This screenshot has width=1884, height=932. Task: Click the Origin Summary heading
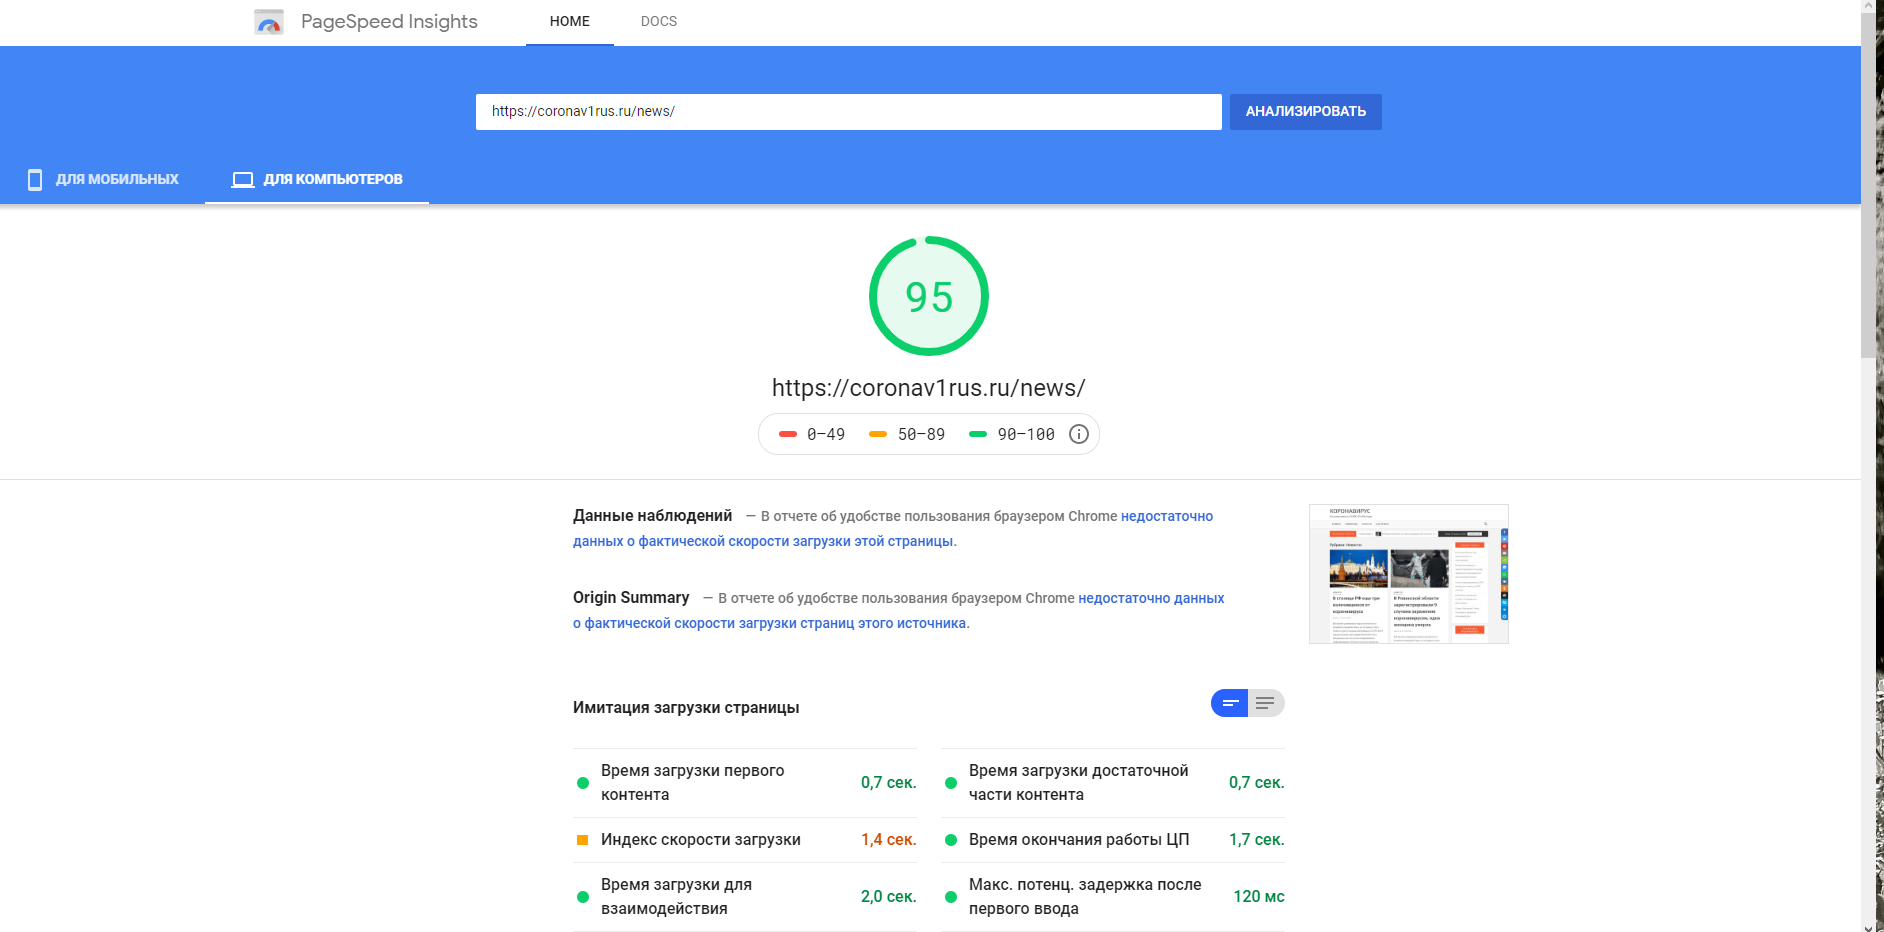(x=631, y=598)
